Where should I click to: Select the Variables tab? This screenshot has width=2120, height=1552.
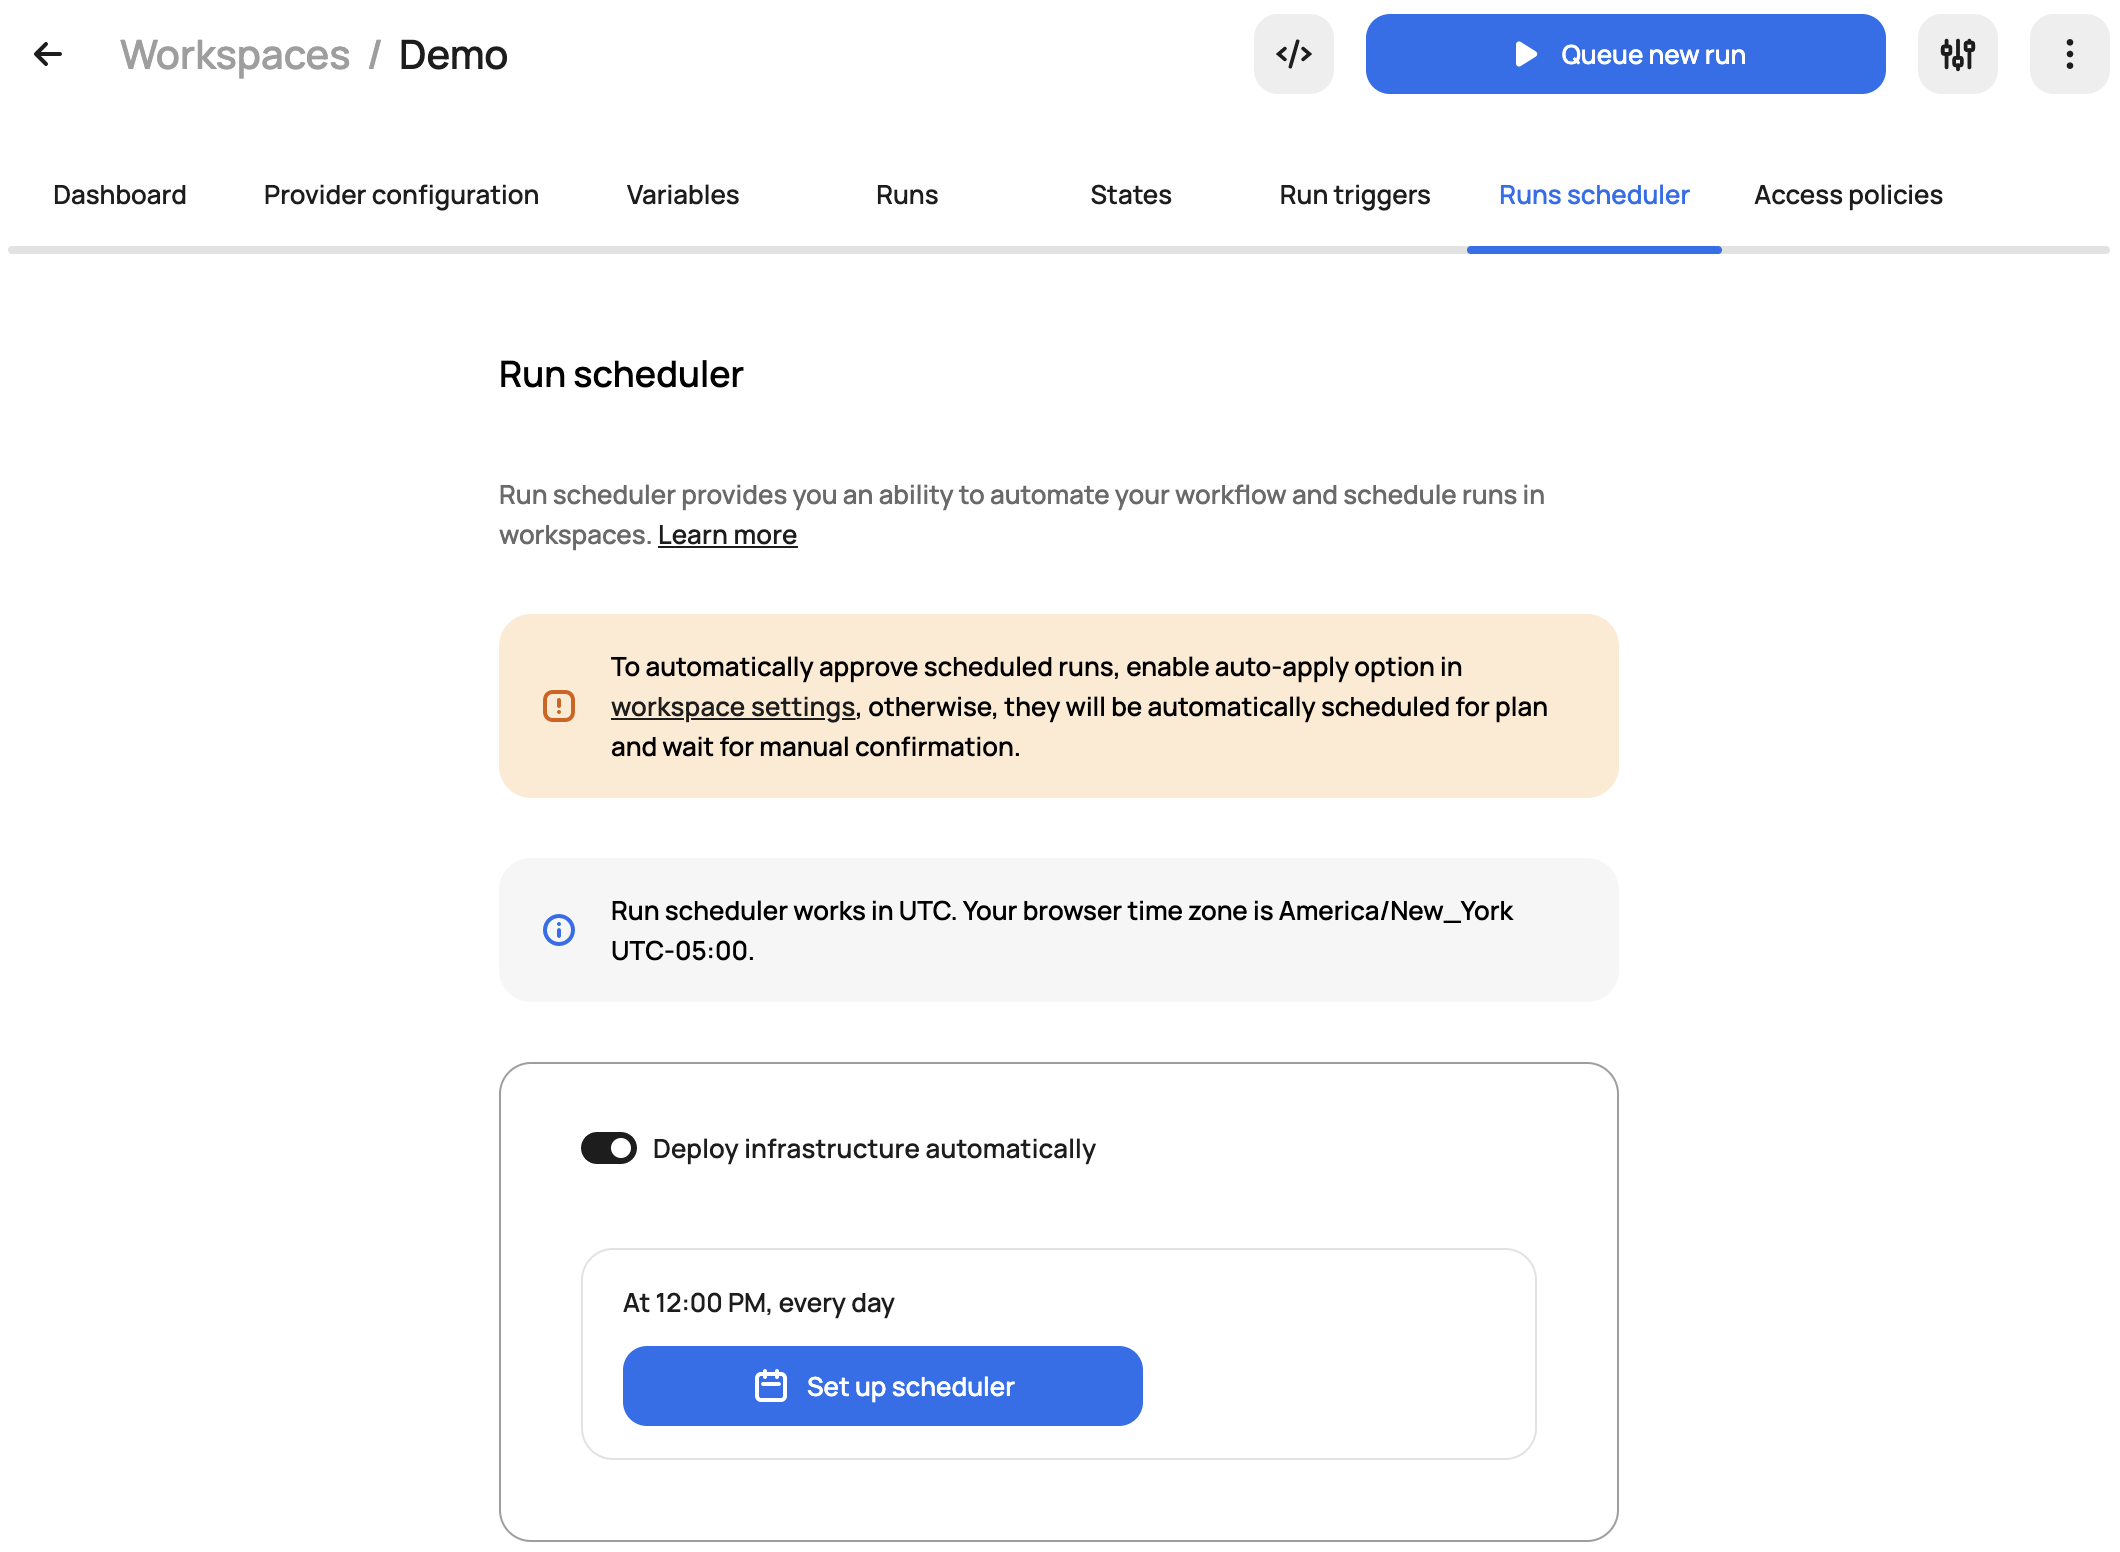click(683, 195)
